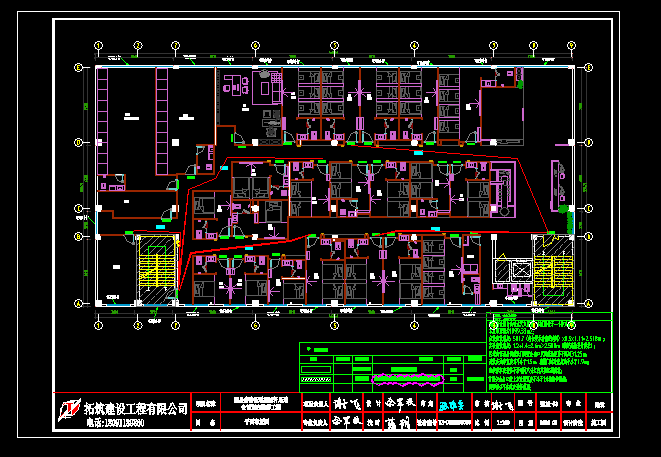Click axis bubble 9 in the top row

pos(571,46)
